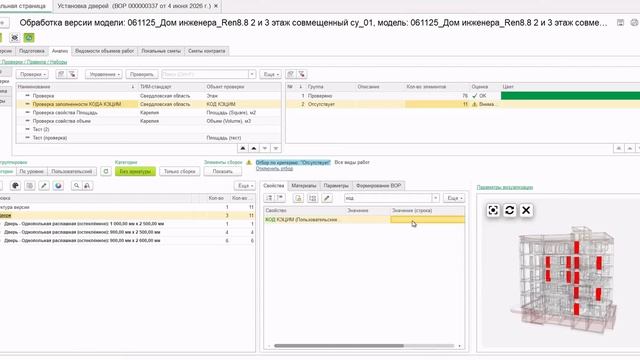This screenshot has height=360, width=640.
Task: Click the Проверить button
Action: coord(142,74)
